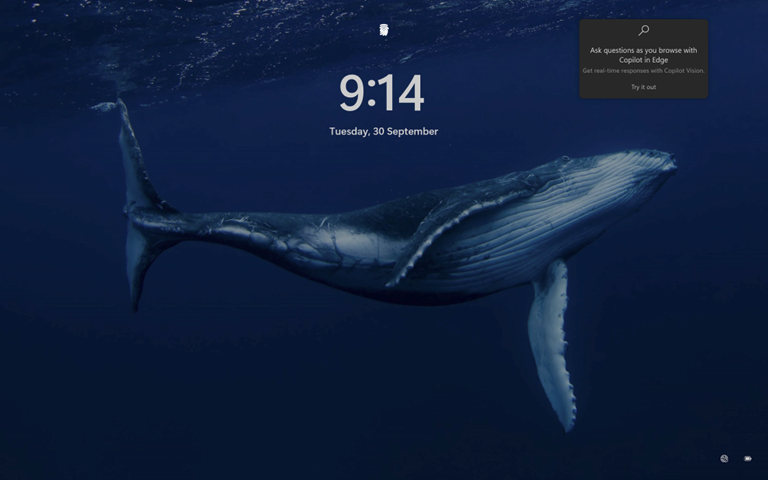Screen dimensions: 768x480
Task: Click the fingerprint sign-in icon above the clock
Action: coord(384,30)
